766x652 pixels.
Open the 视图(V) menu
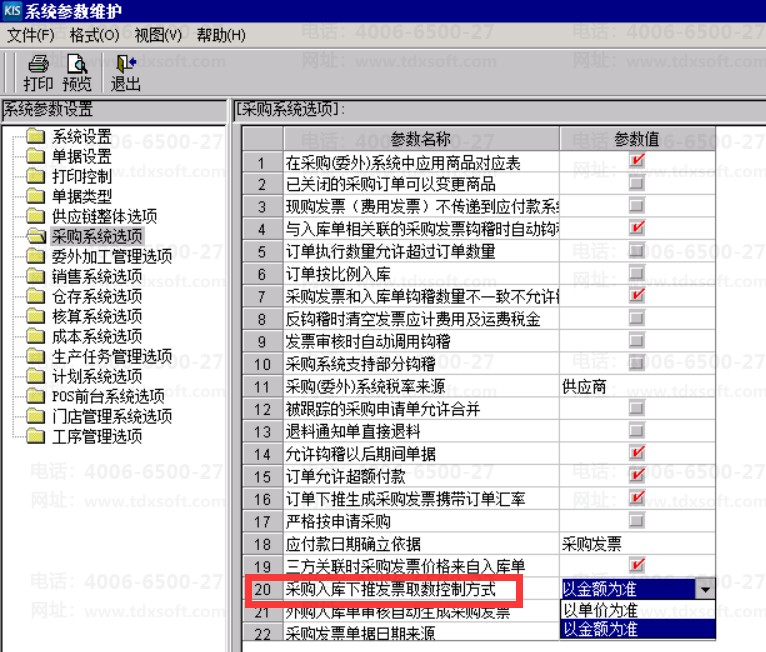click(x=158, y=35)
